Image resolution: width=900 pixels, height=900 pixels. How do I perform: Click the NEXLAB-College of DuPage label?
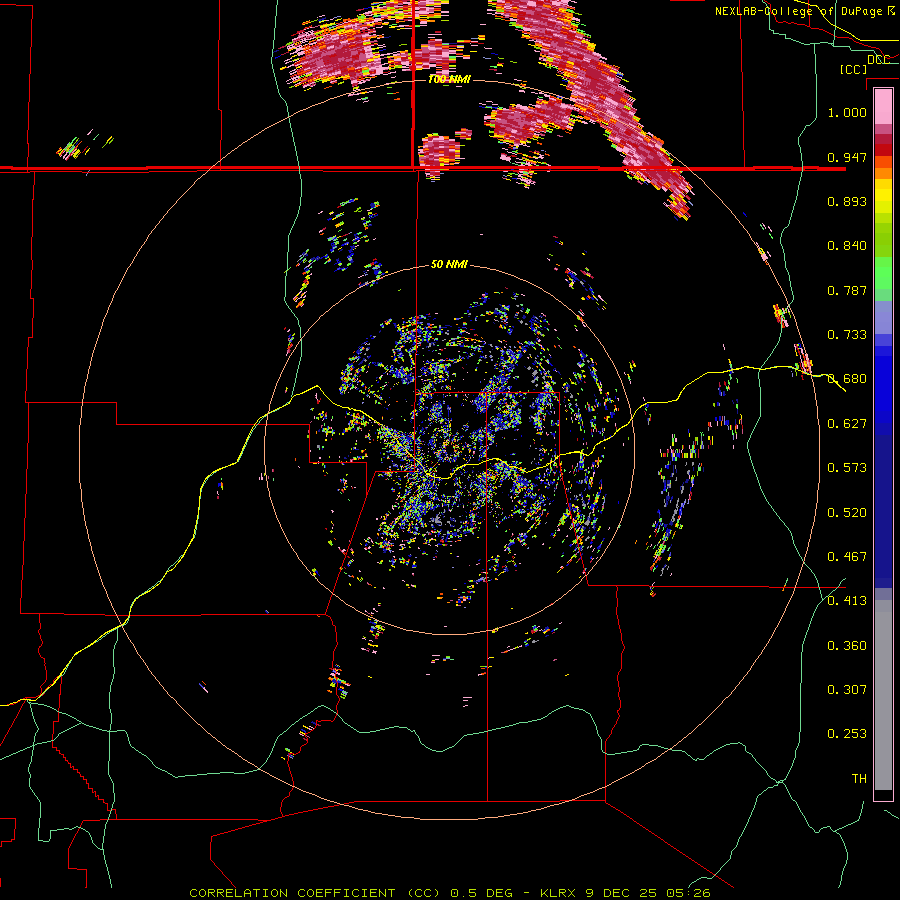pyautogui.click(x=801, y=11)
